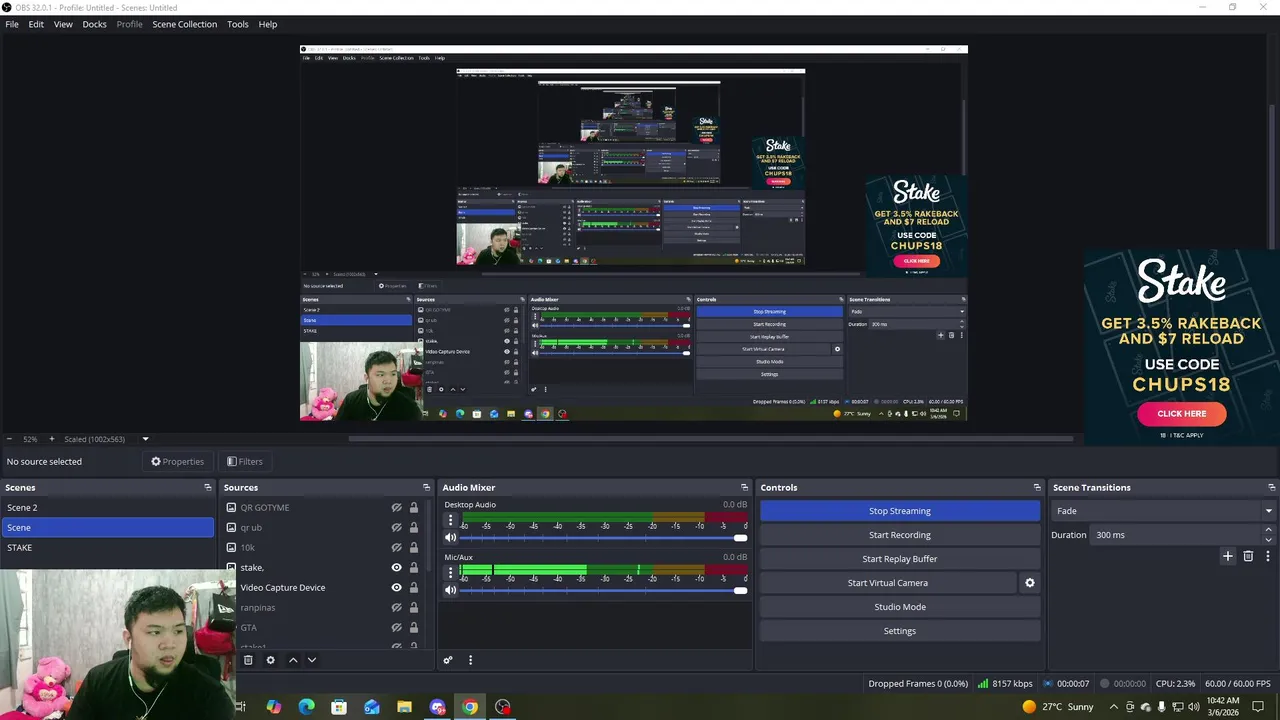Open the Docks menu
This screenshot has height=720, width=1280.
(94, 24)
